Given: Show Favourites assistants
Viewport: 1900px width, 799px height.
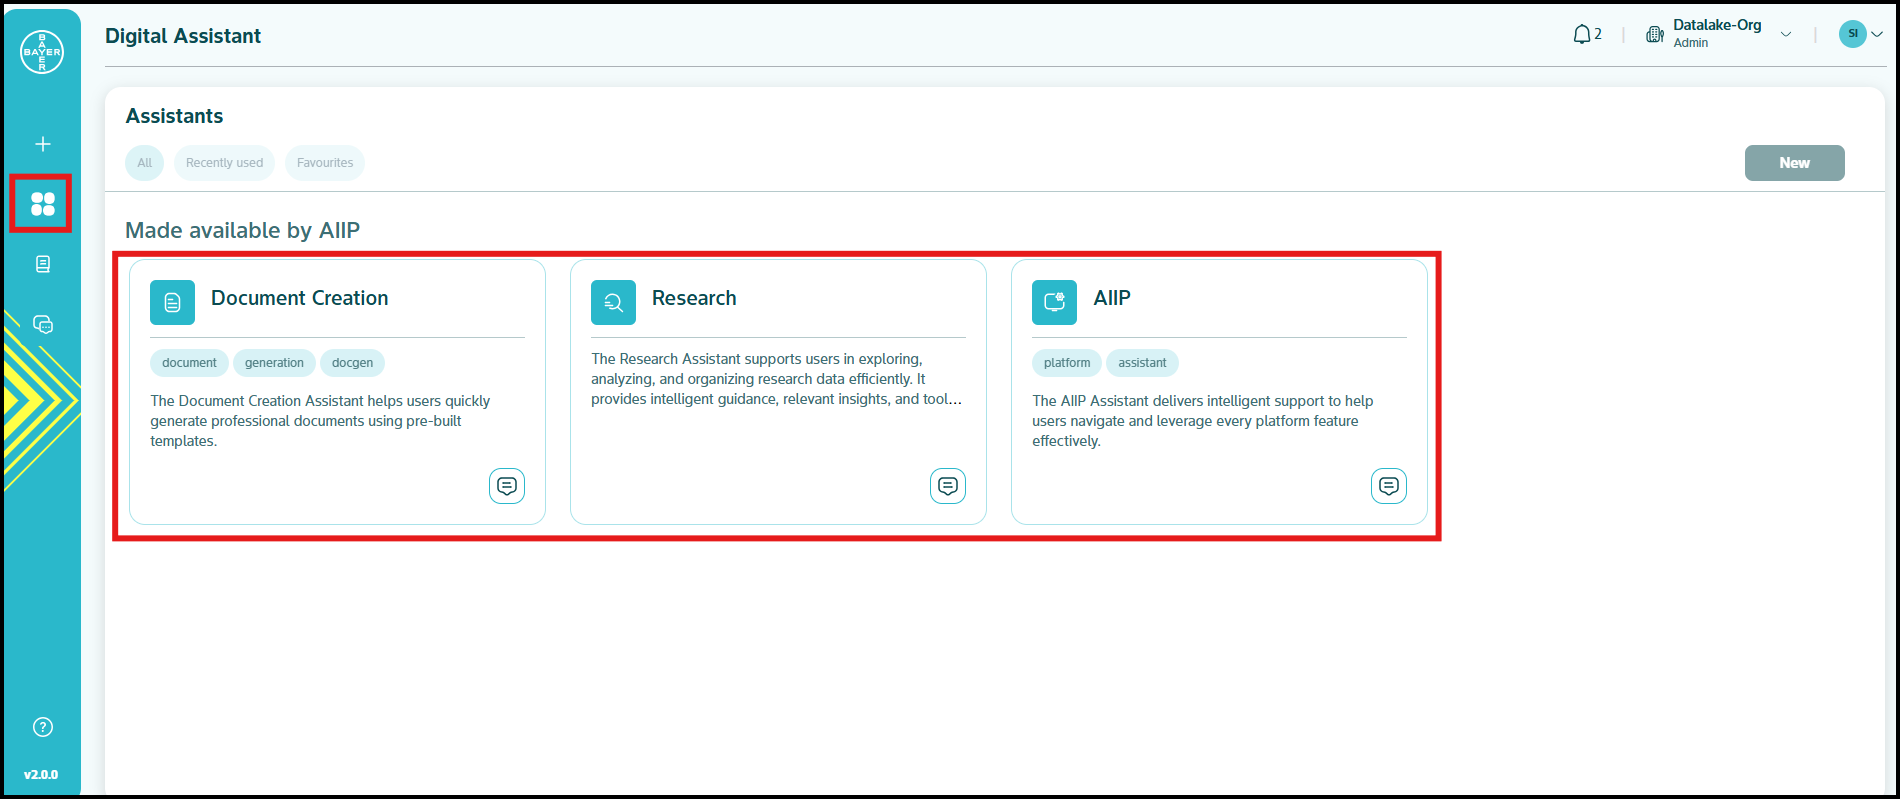Looking at the screenshot, I should tap(325, 163).
